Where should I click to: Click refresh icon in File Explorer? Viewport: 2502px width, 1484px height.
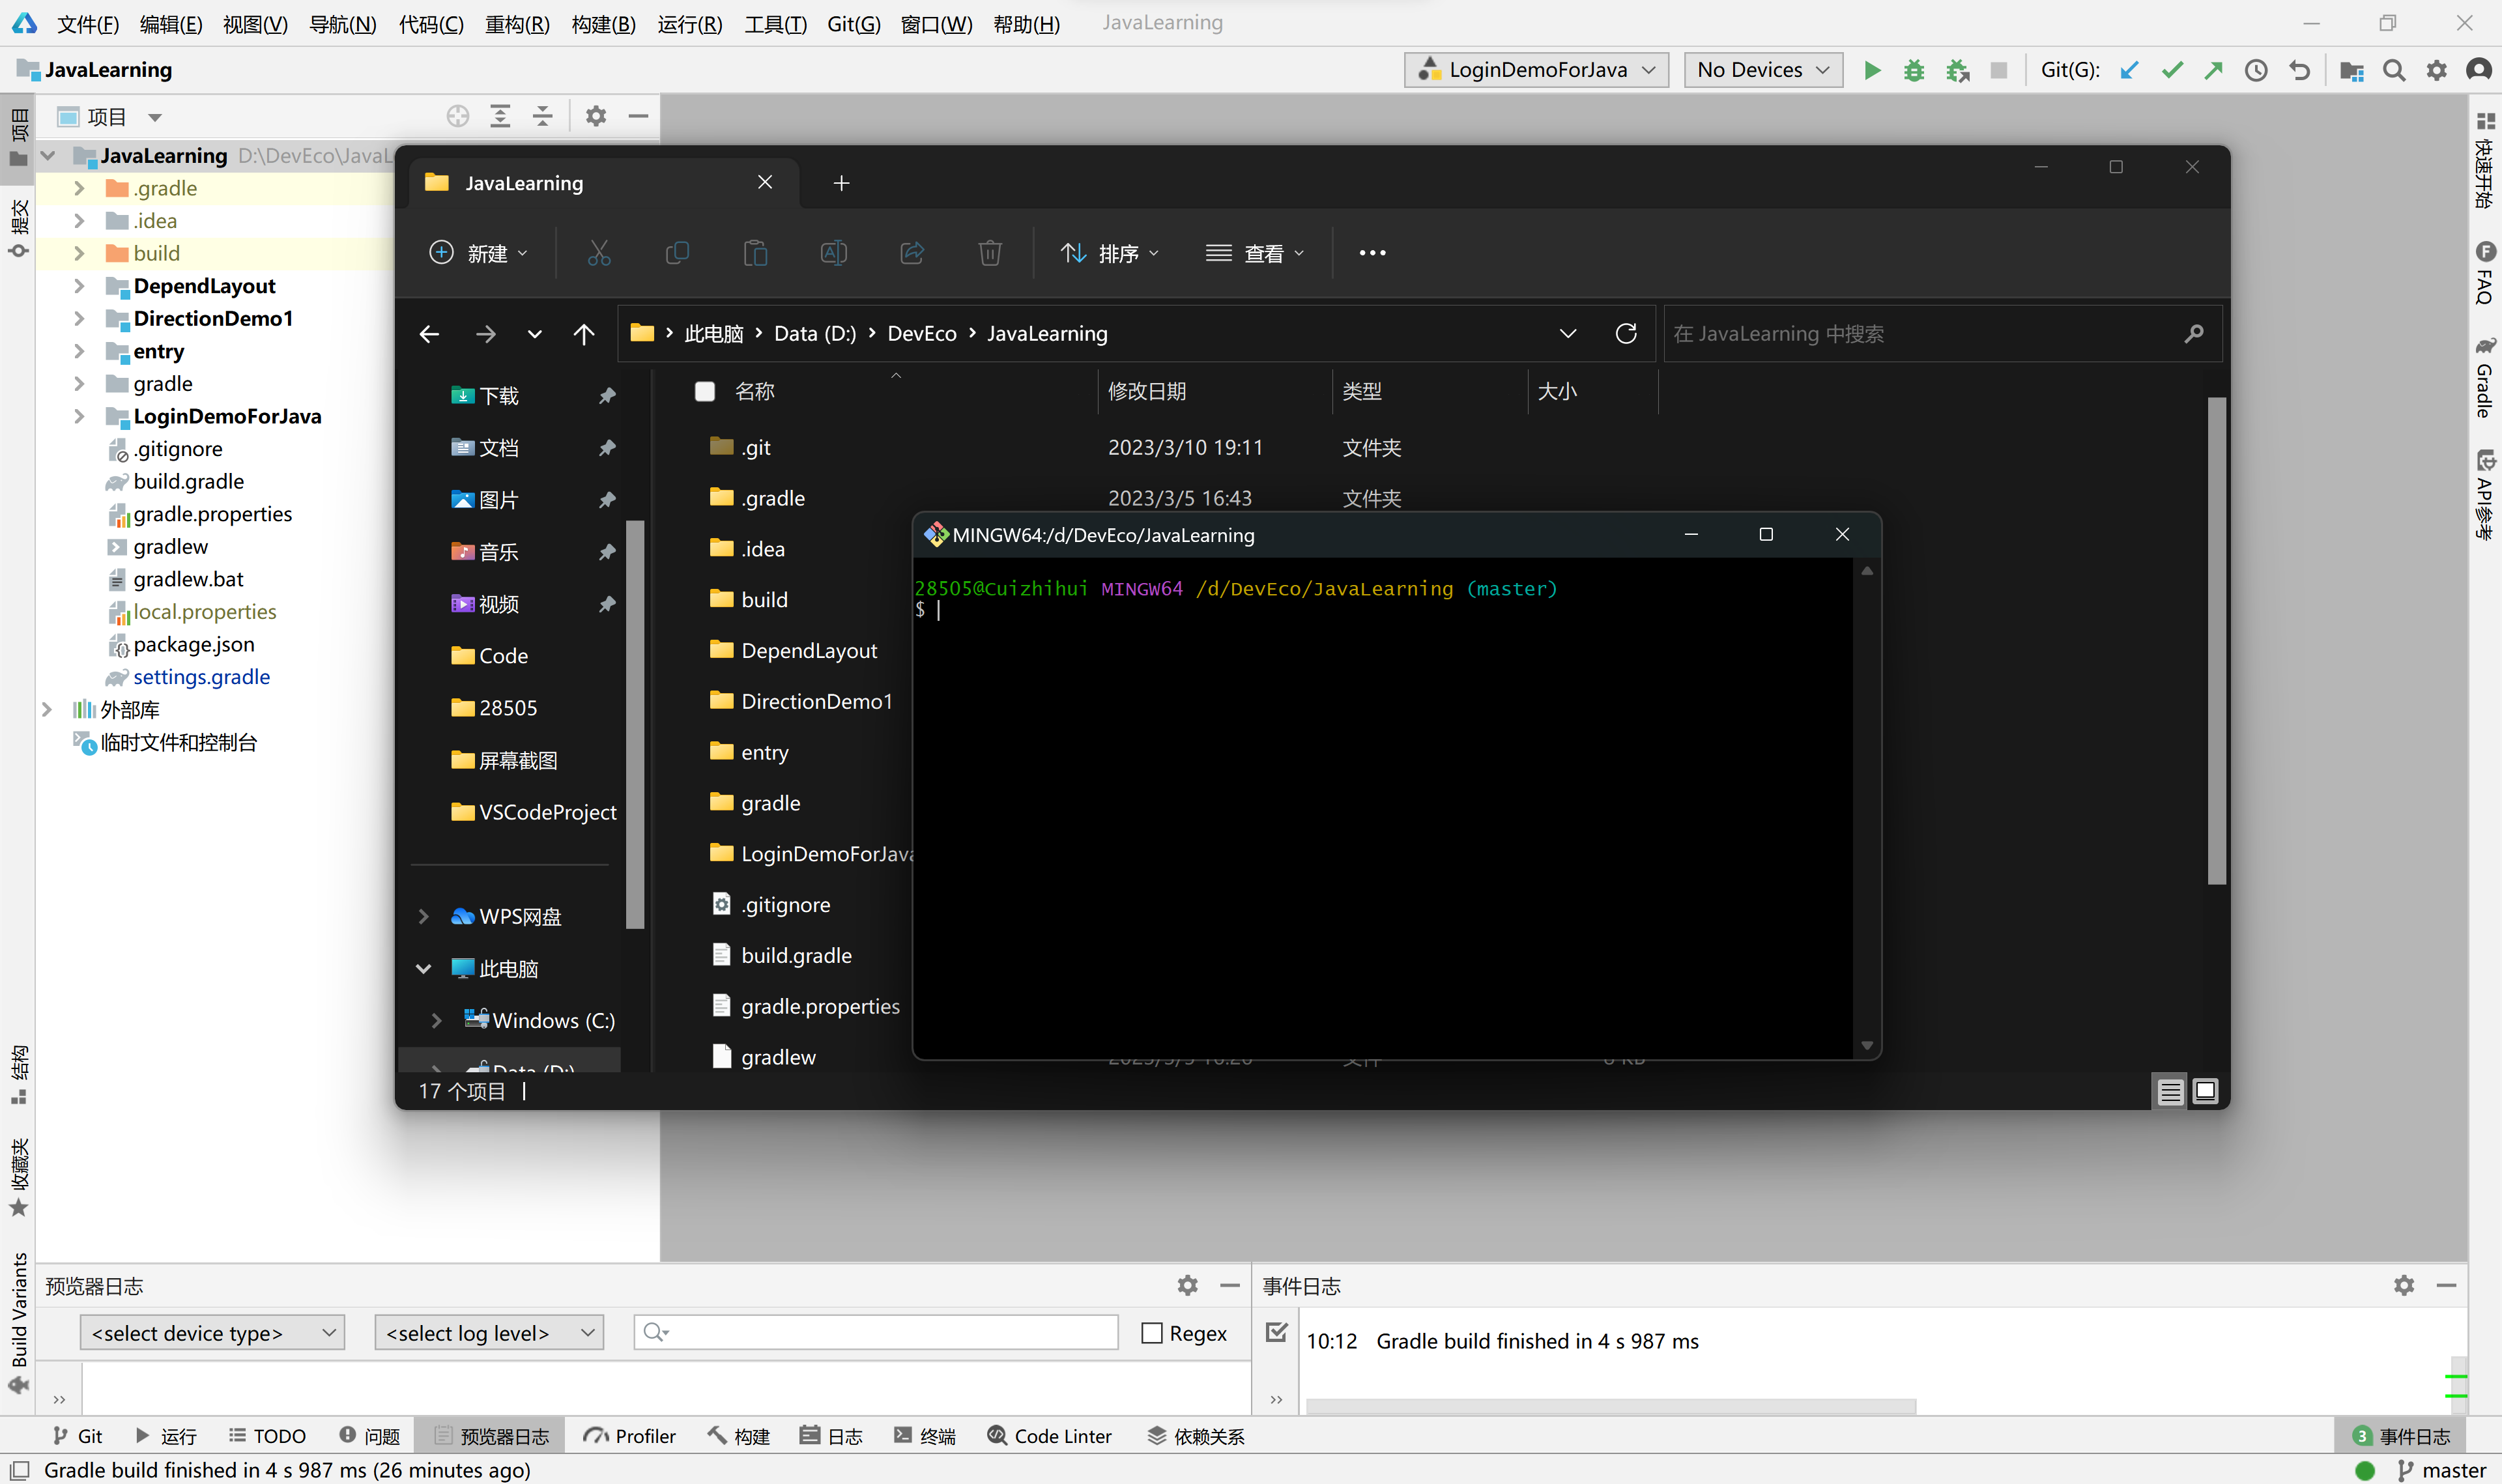point(1626,333)
